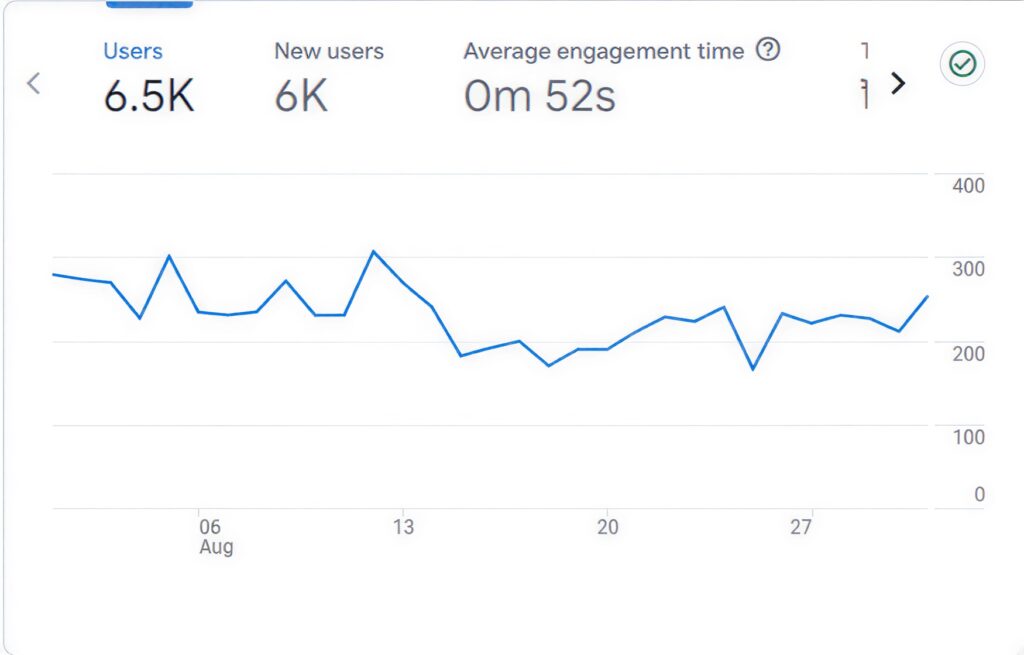Click the 06 Aug axis label
1024x655 pixels.
tap(214, 535)
